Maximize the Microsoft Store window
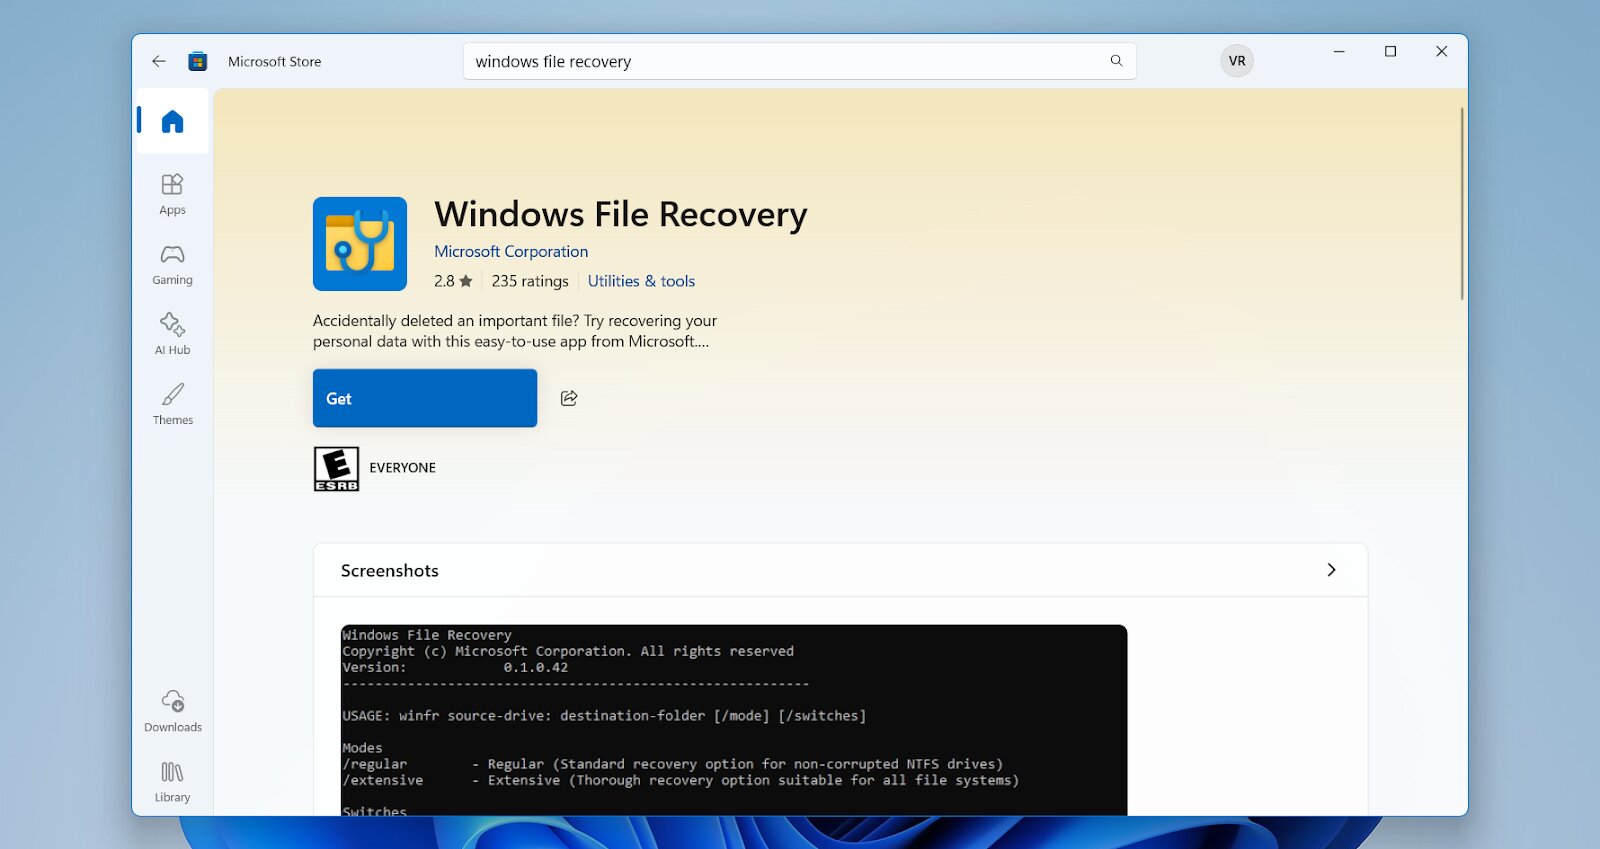 (1390, 52)
